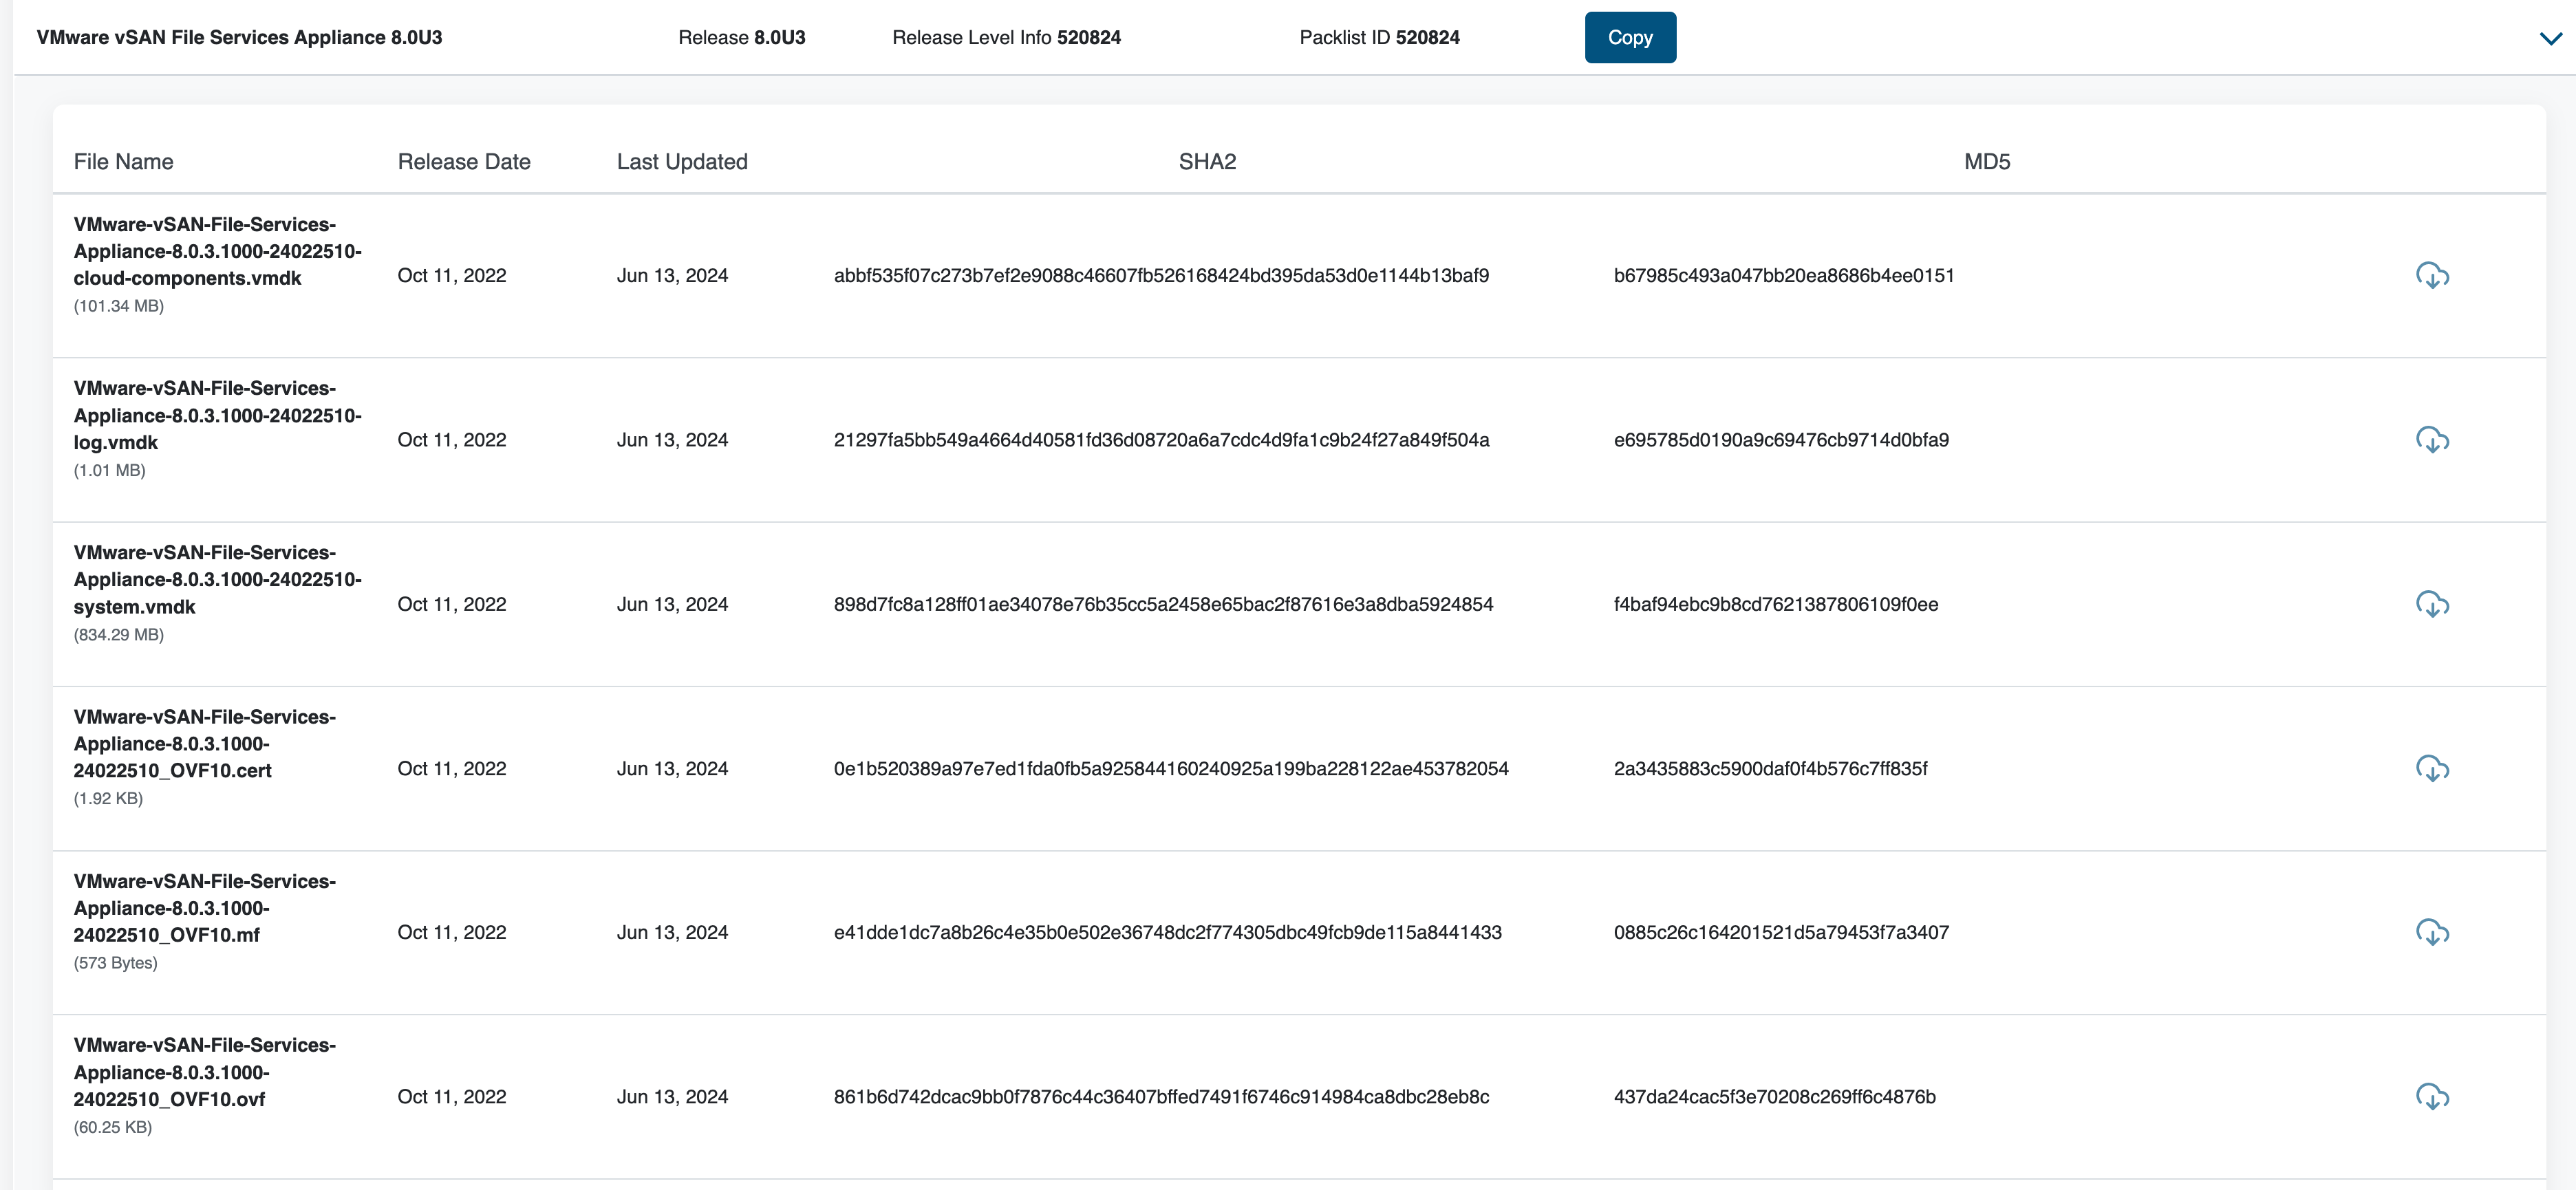Select the SHA2 column header

(1207, 161)
